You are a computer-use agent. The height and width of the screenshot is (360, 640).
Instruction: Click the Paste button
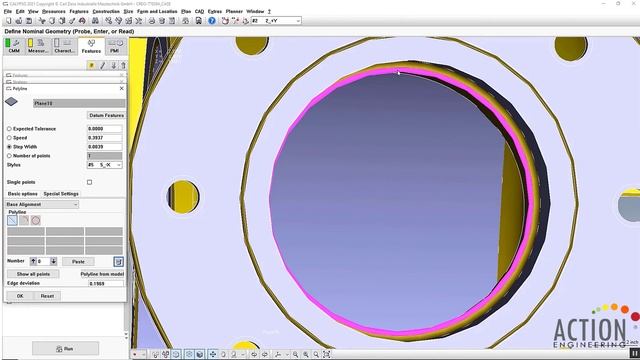coord(78,262)
